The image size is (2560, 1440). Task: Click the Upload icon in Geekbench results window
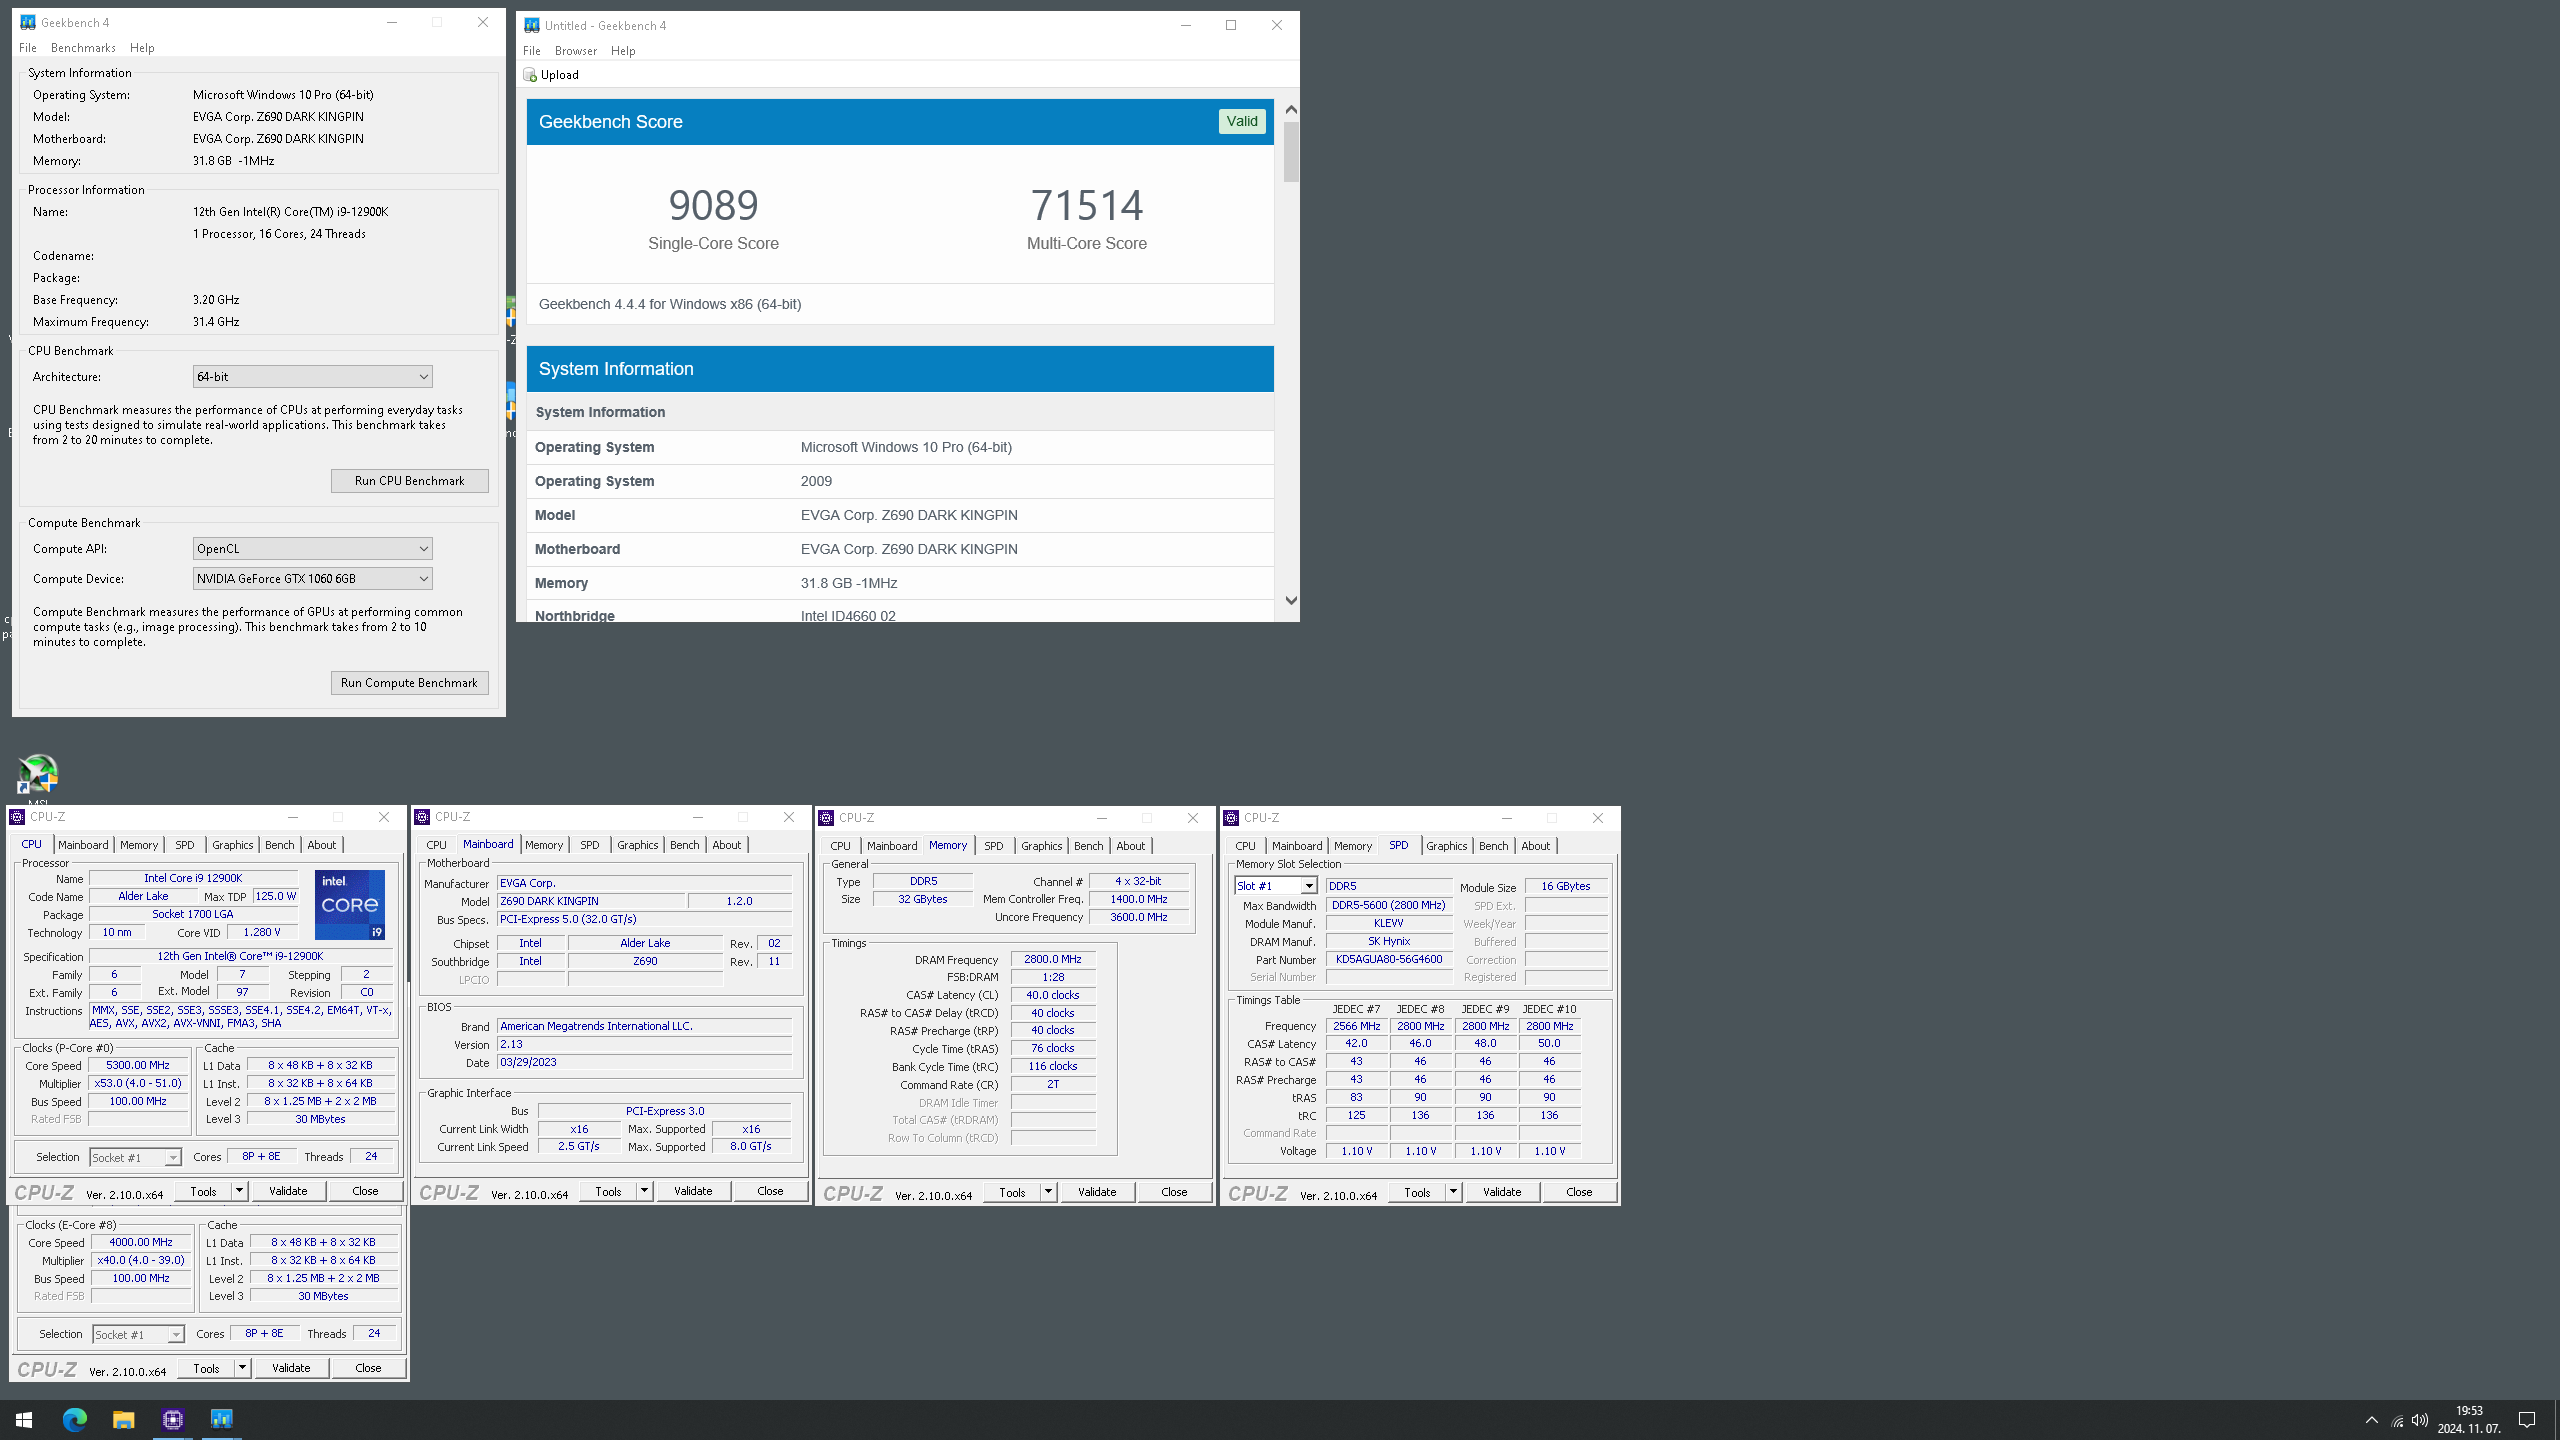530,75
